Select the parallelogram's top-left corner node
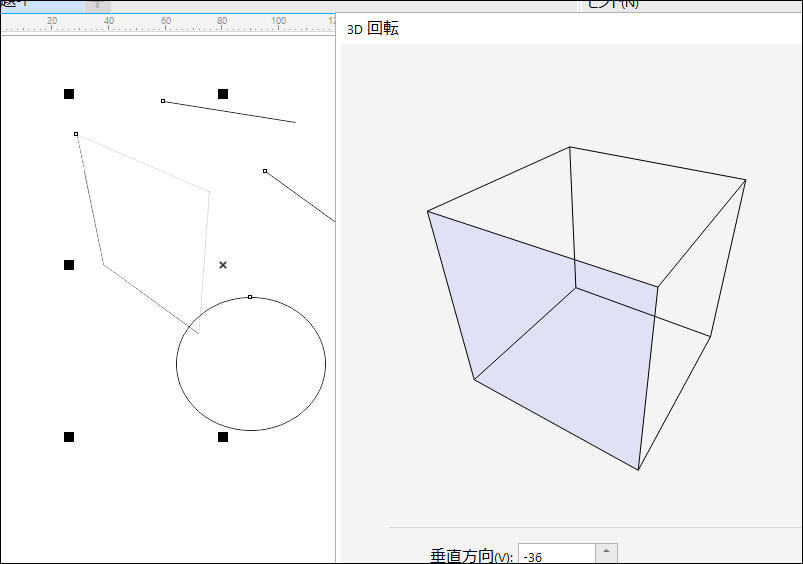Viewport: 803px width, 564px height. (x=76, y=134)
